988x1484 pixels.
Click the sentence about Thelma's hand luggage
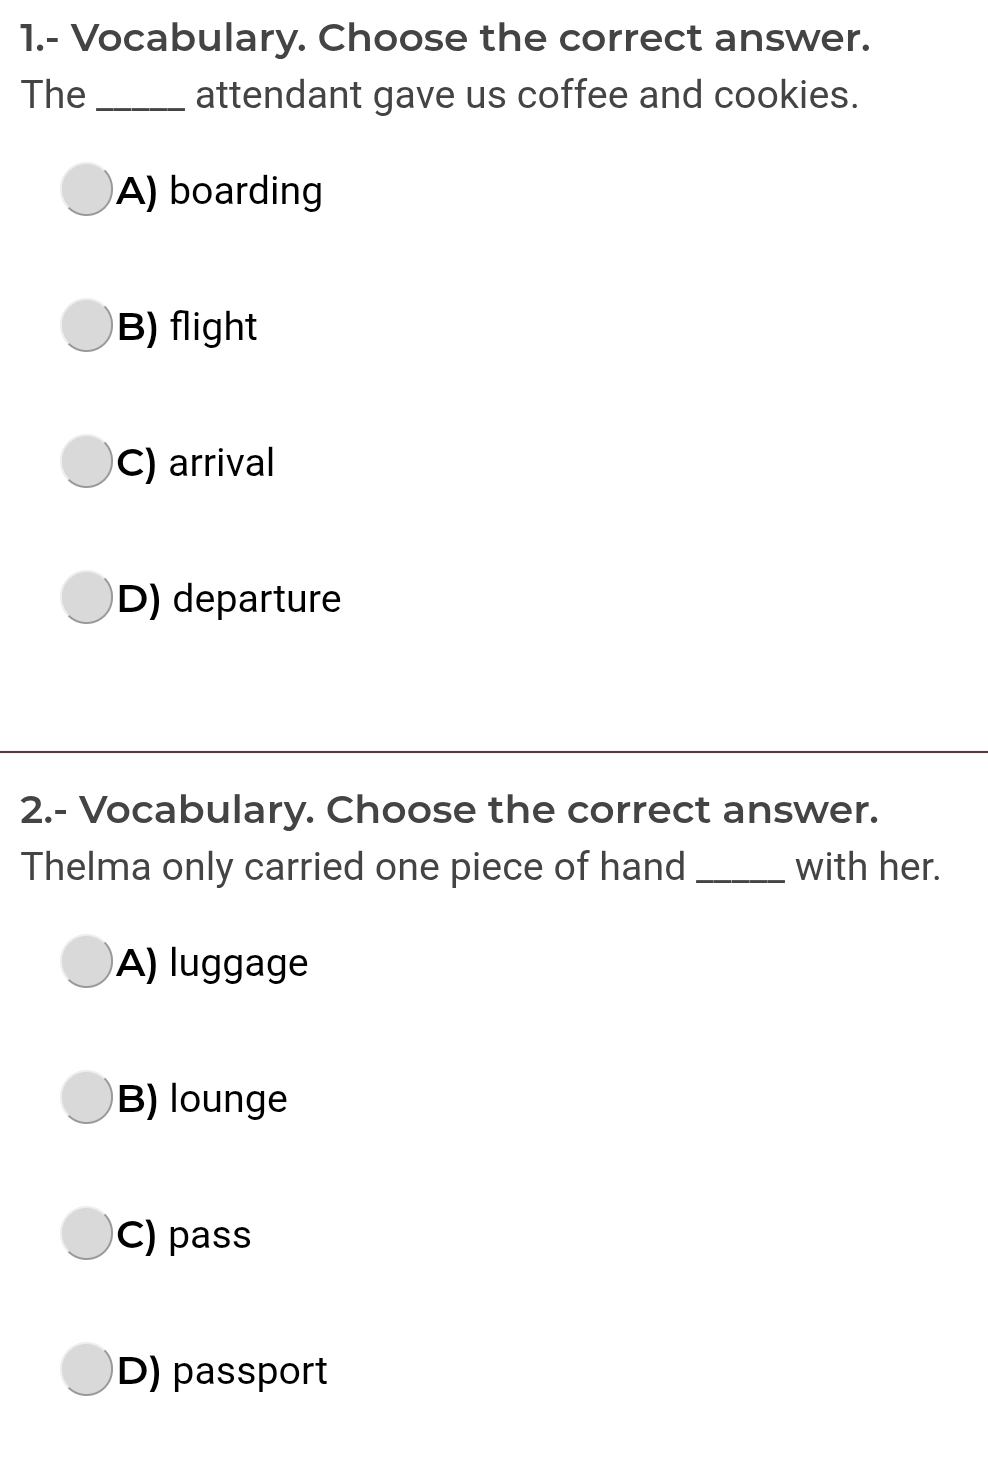point(482,867)
